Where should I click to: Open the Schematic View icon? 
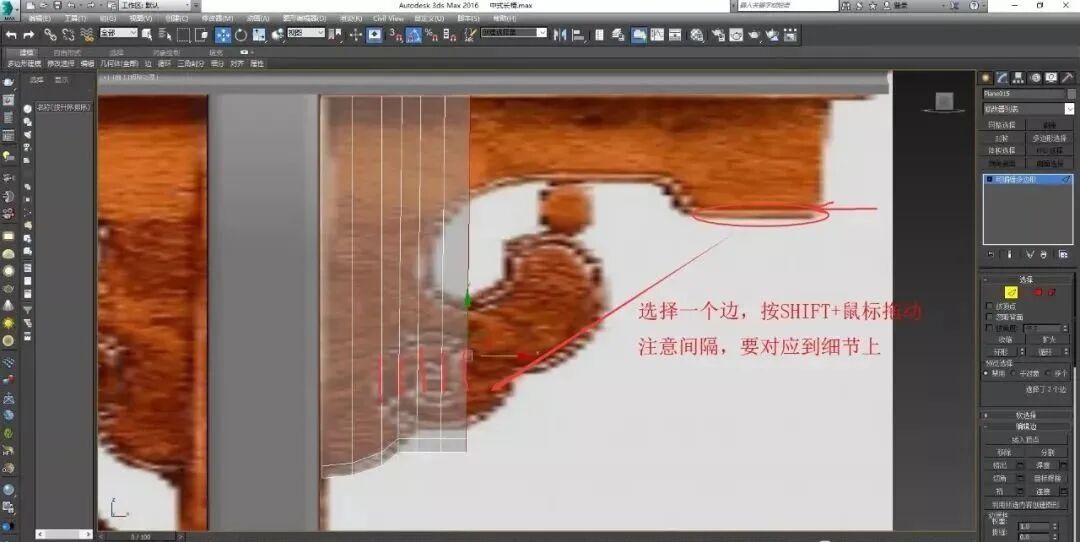(675, 34)
